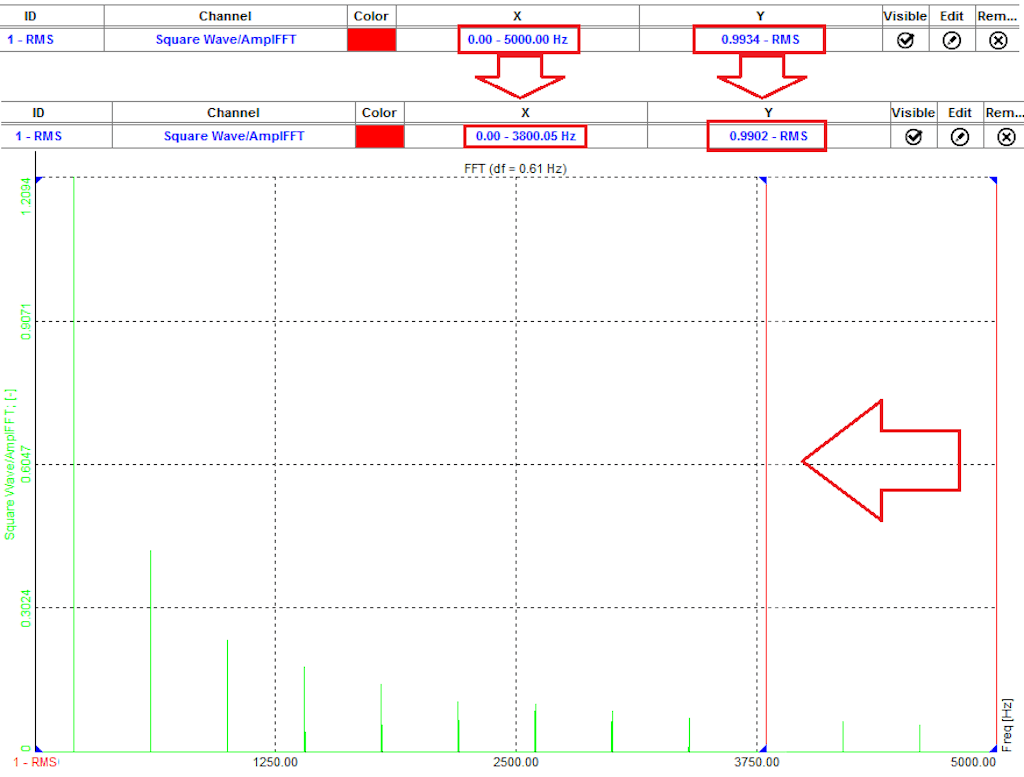Select X range 0.00 - 3800.05 Hz cell

click(525, 136)
